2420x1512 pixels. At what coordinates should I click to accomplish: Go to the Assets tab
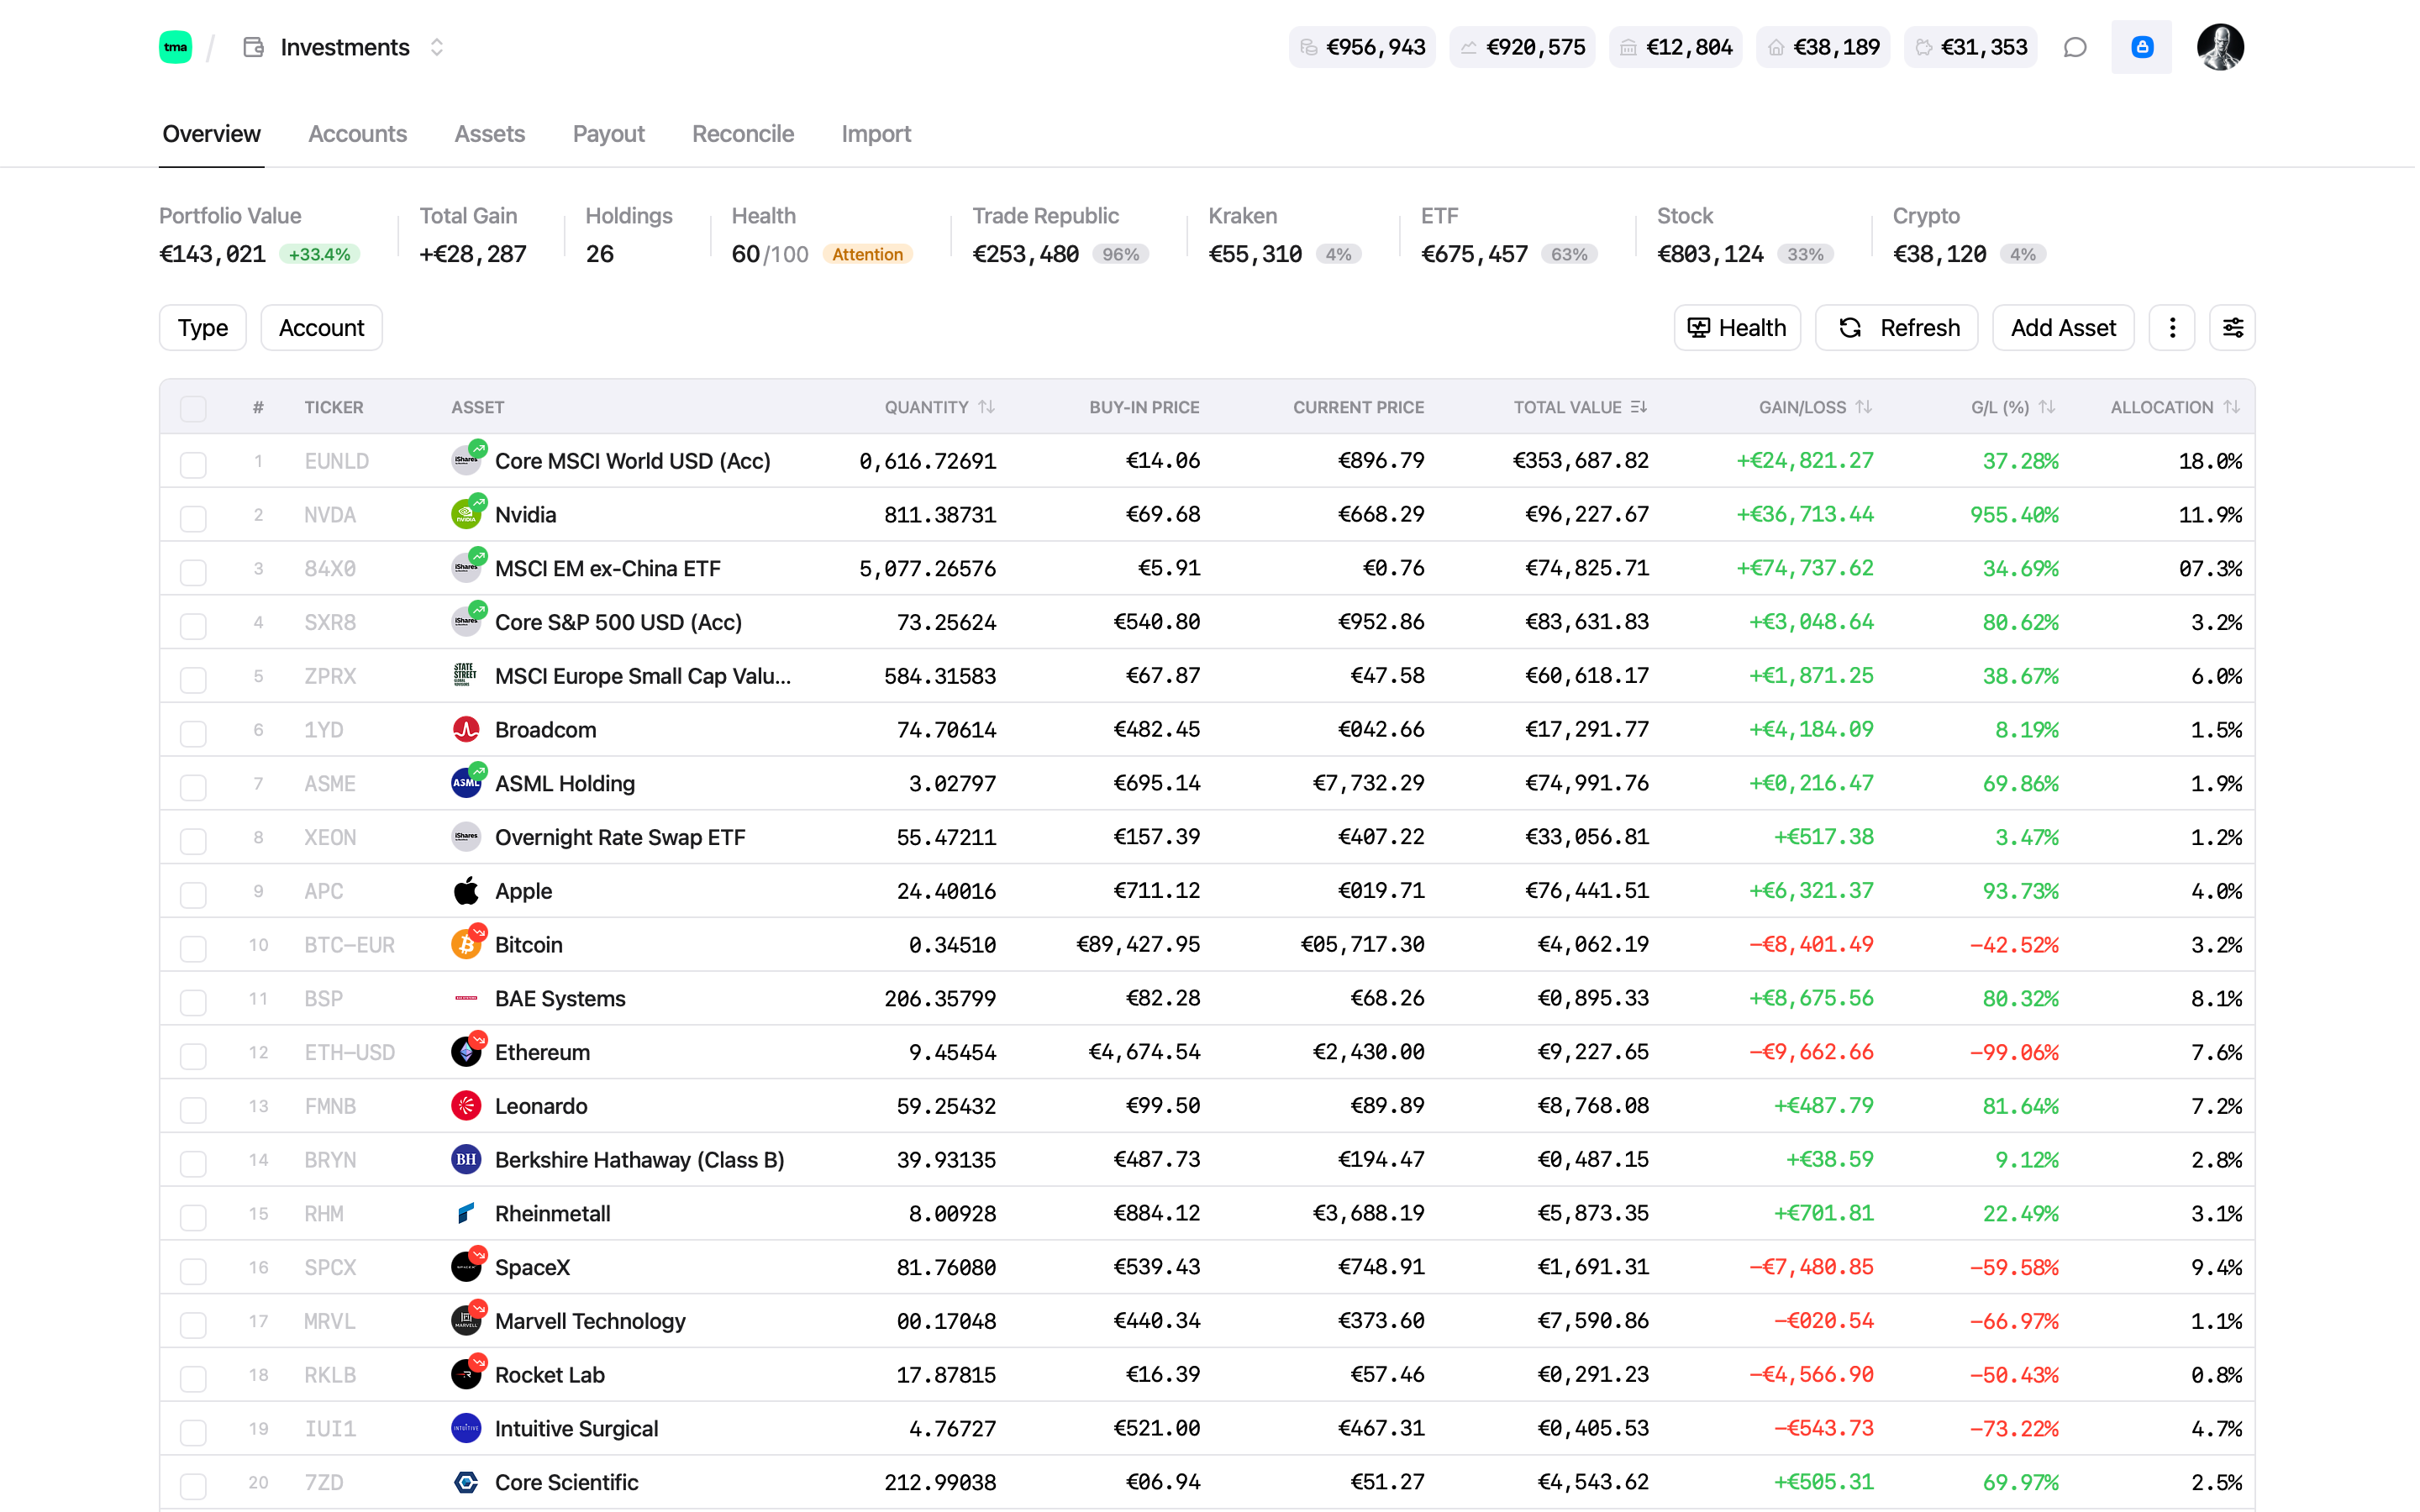click(490, 134)
